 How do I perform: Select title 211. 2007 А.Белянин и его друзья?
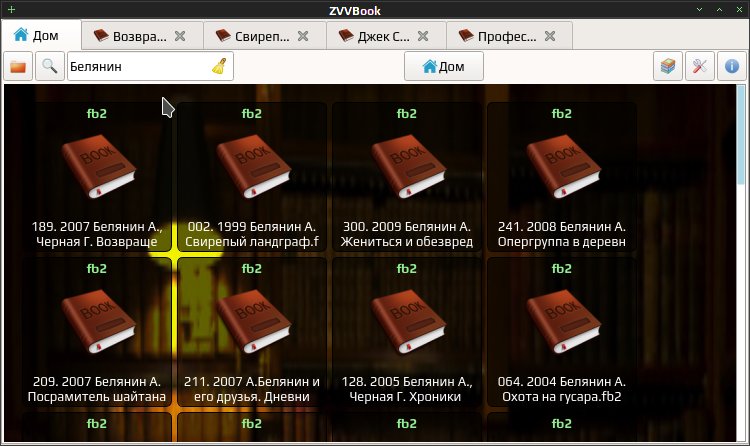(252, 389)
